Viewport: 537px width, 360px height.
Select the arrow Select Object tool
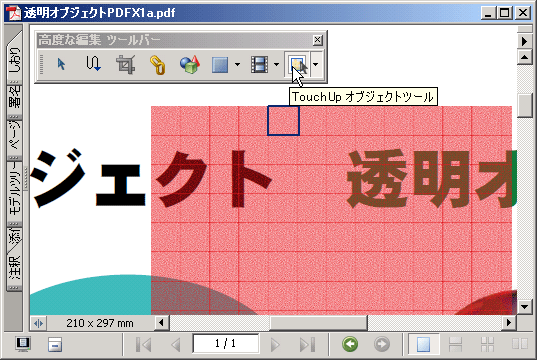coord(61,64)
